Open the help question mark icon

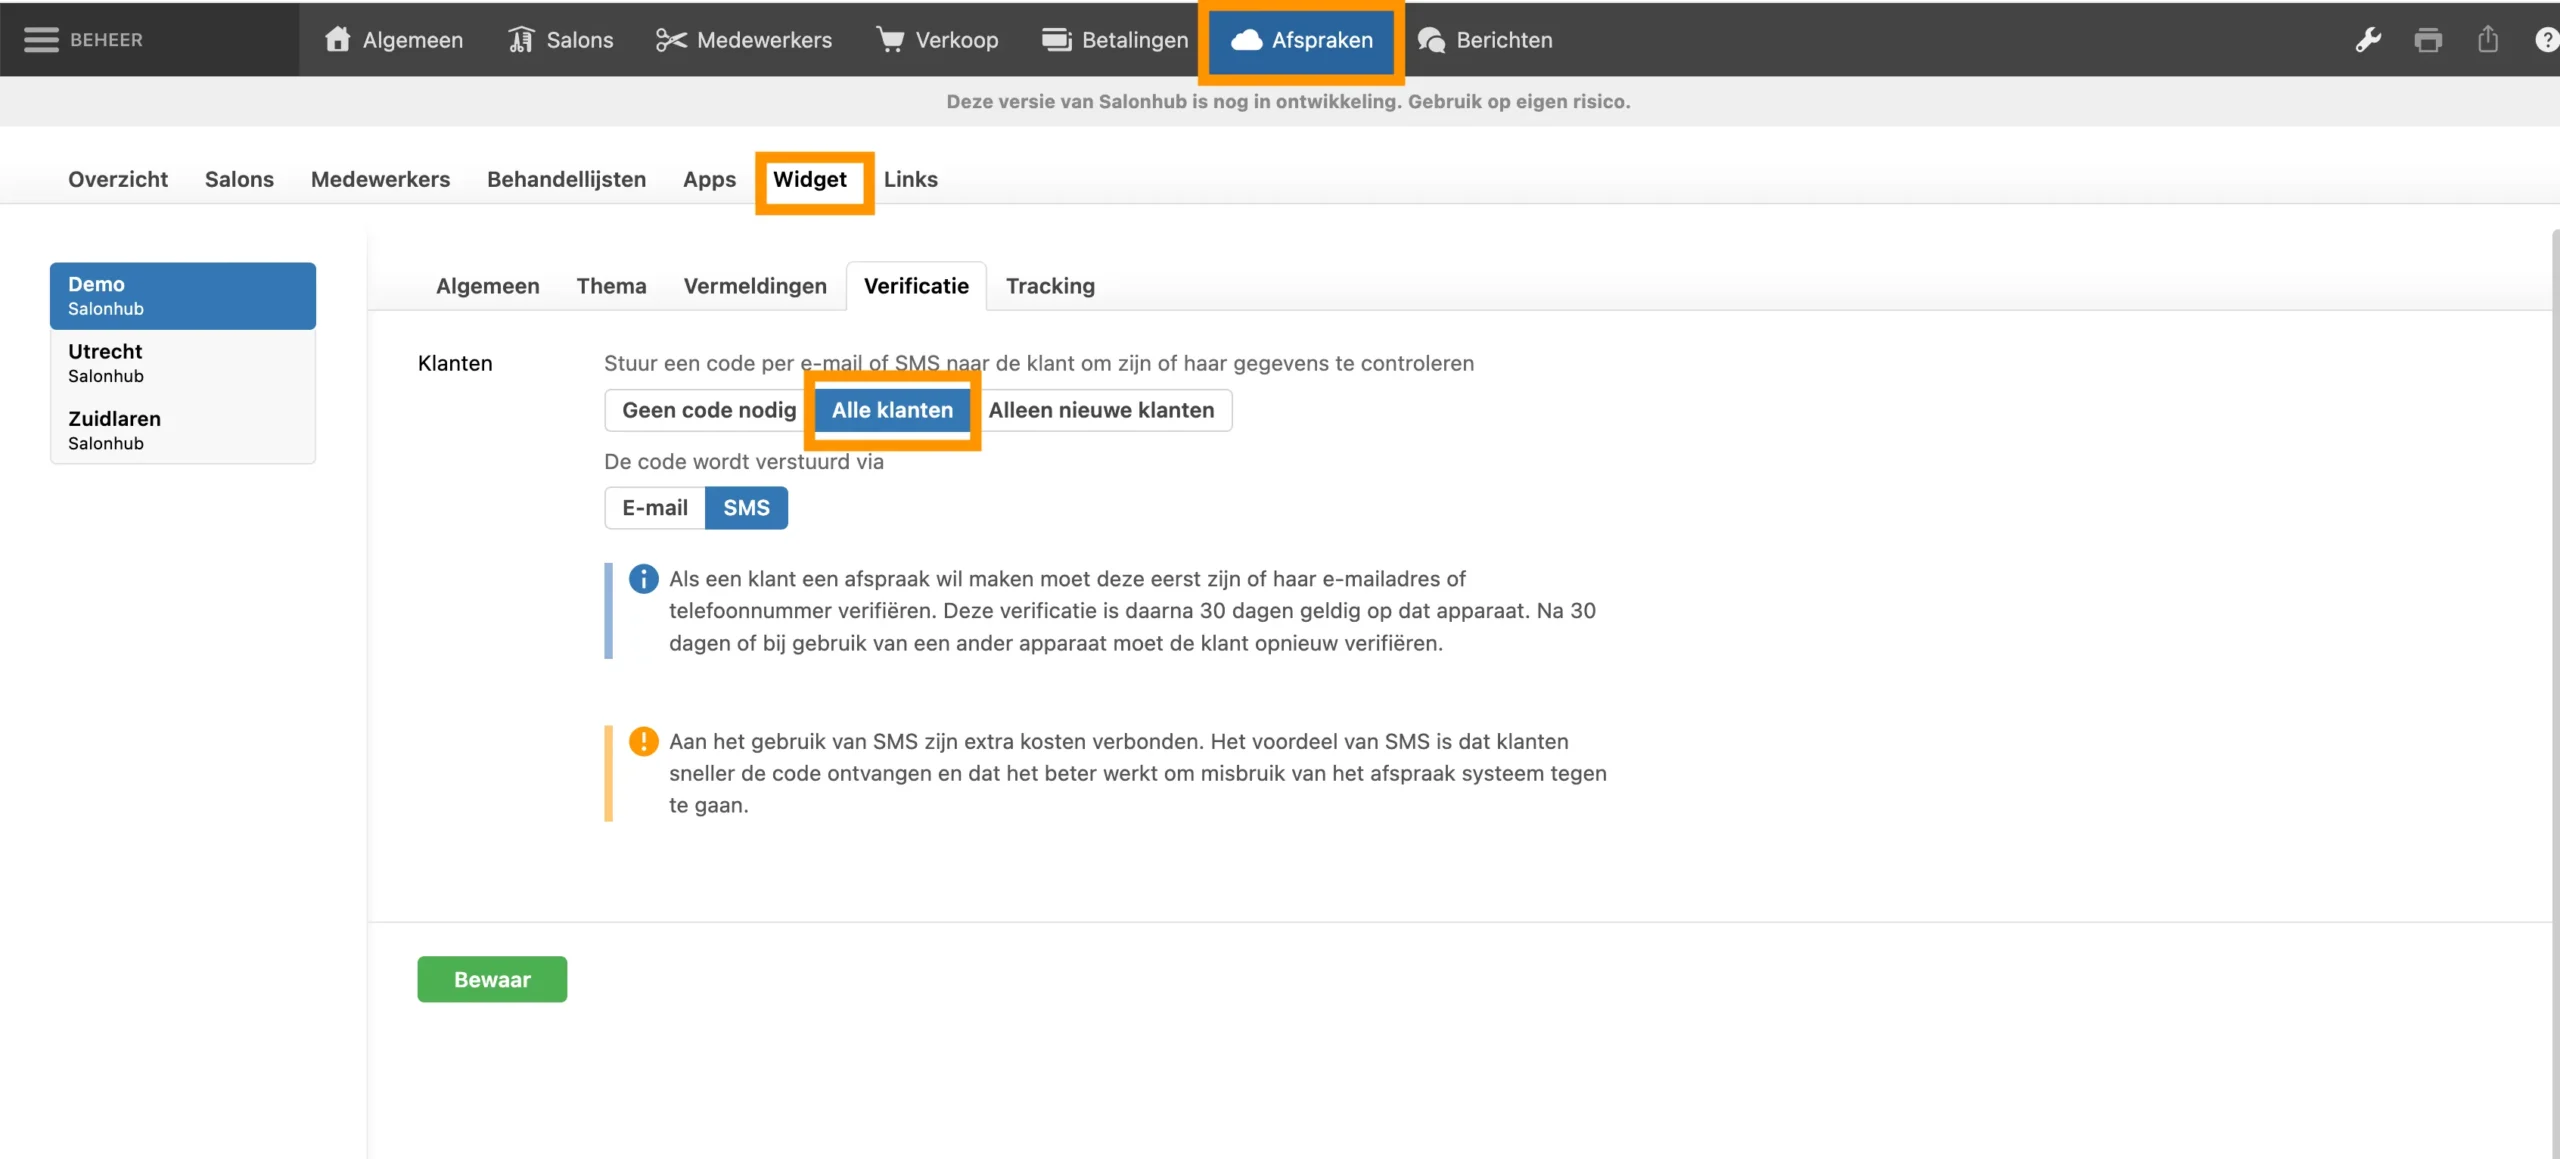click(x=2546, y=40)
